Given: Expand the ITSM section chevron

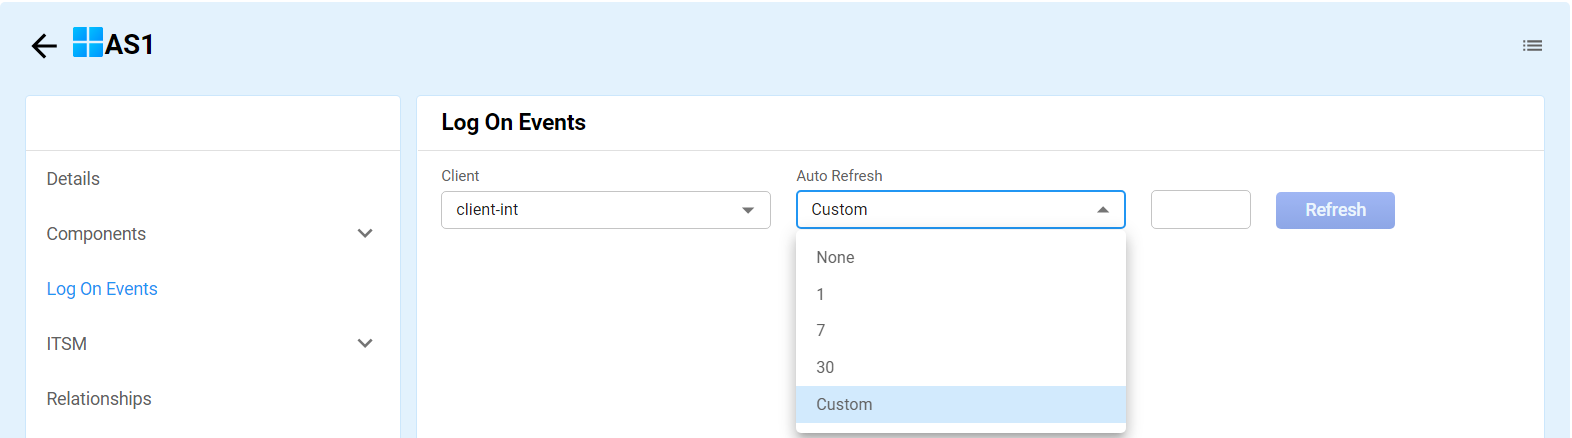Looking at the screenshot, I should pos(365,344).
